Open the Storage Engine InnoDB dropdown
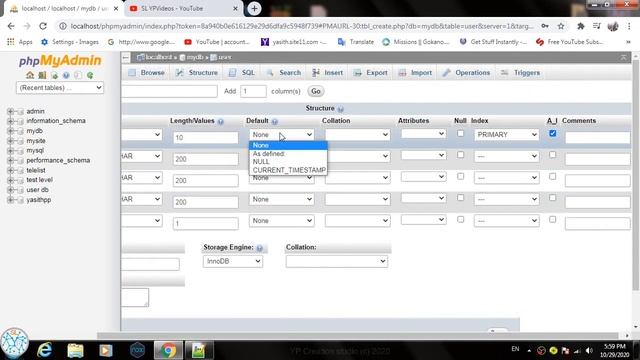This screenshot has width=640, height=360. coord(233,261)
